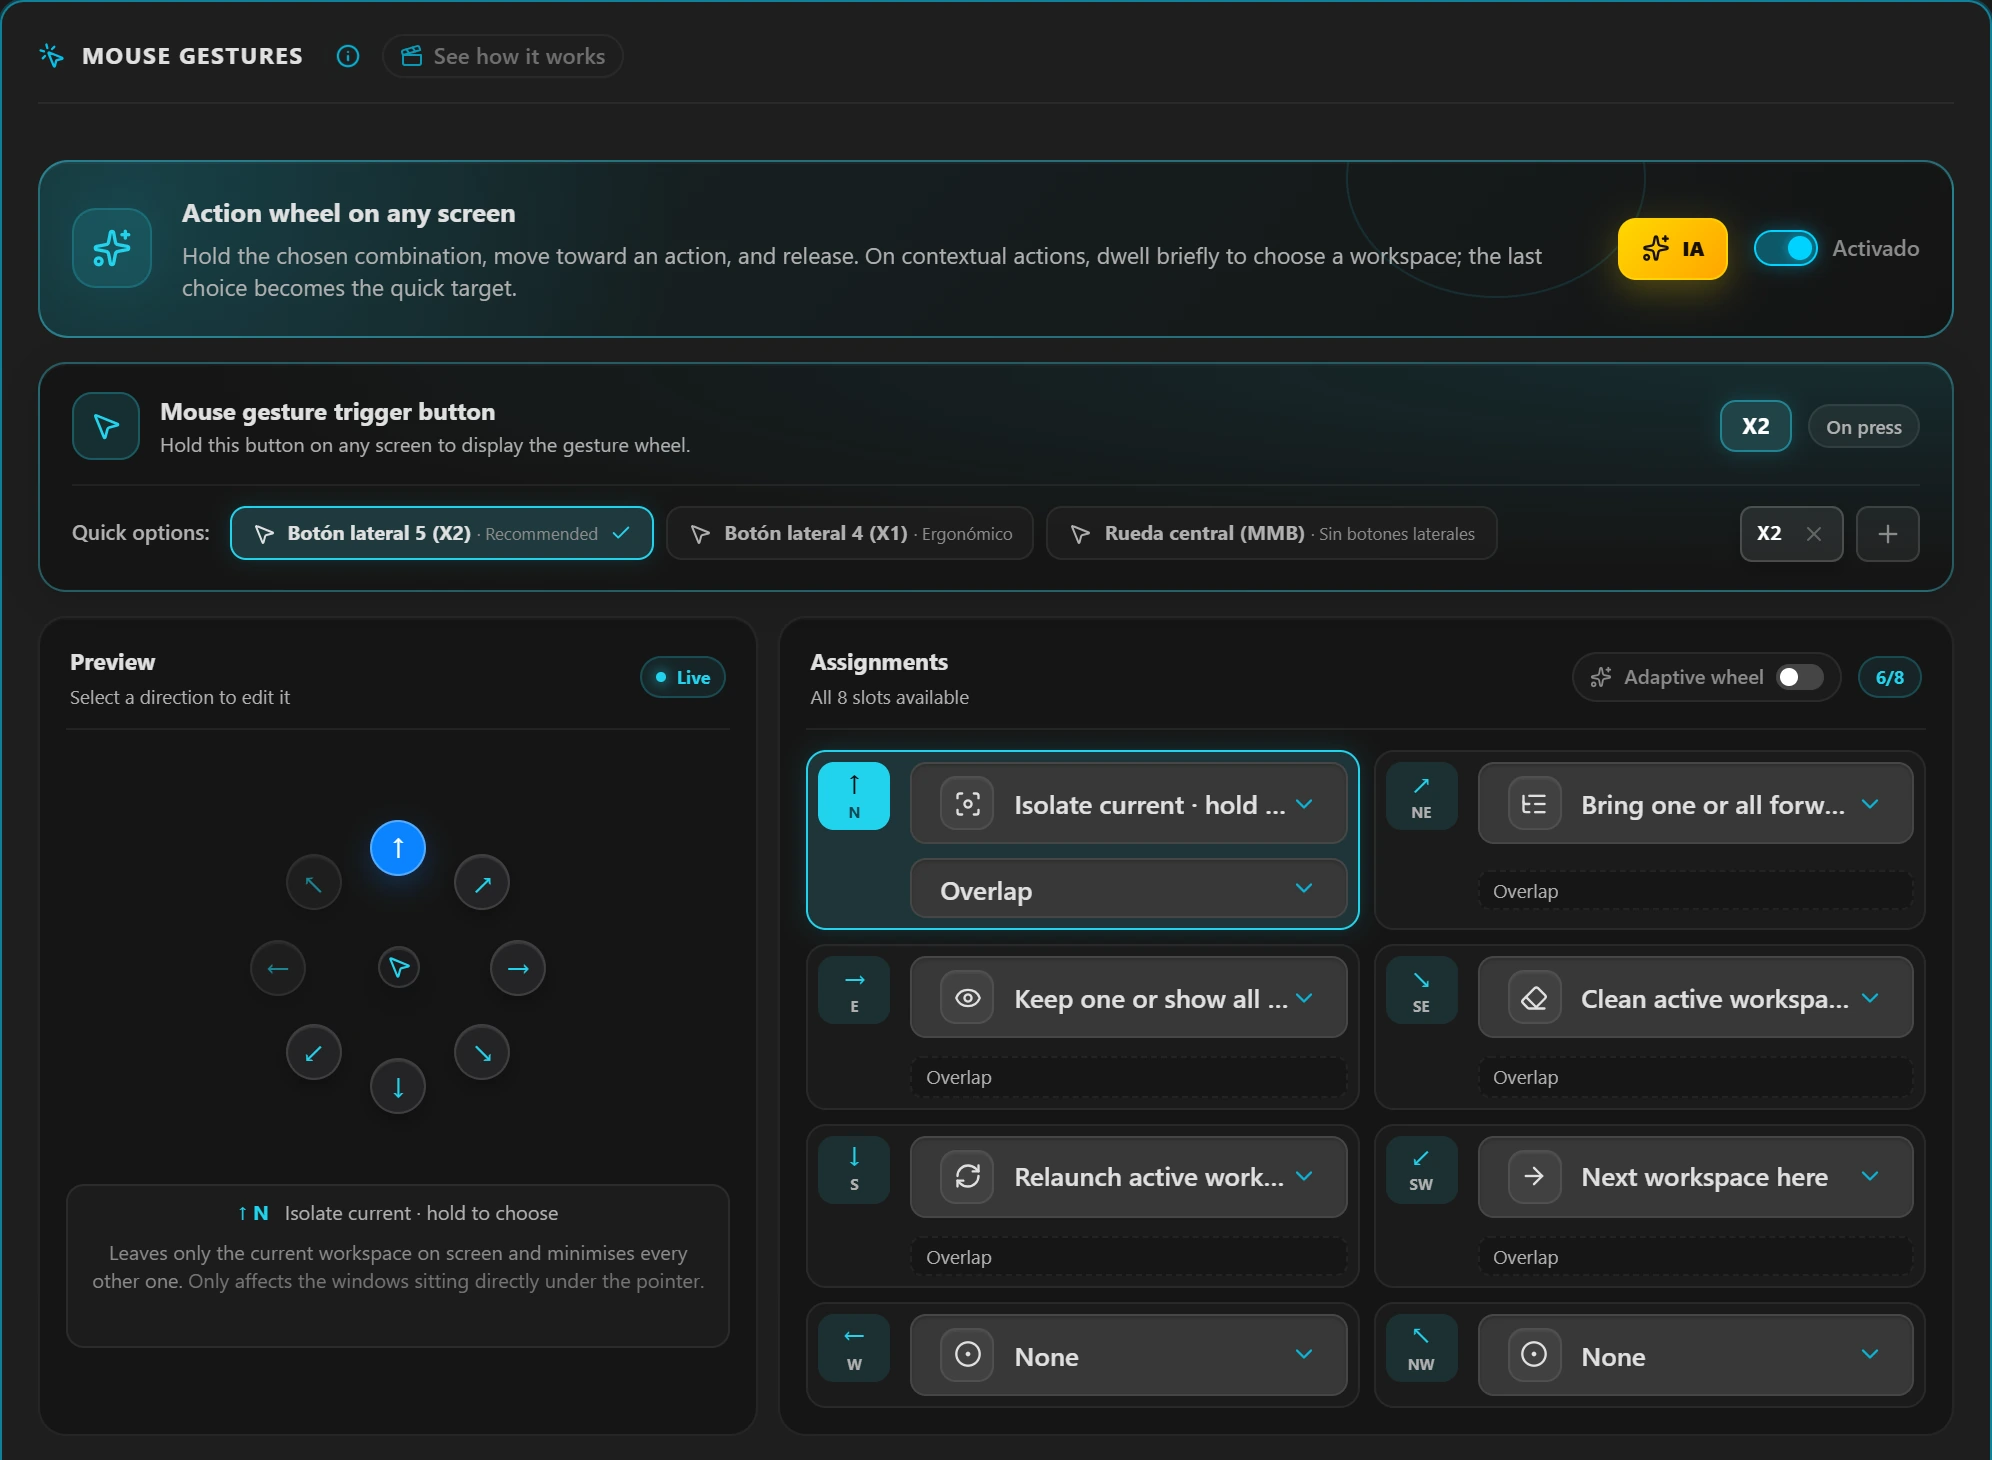The image size is (1992, 1460).
Task: Add a trigger with the plus button
Action: (1887, 534)
